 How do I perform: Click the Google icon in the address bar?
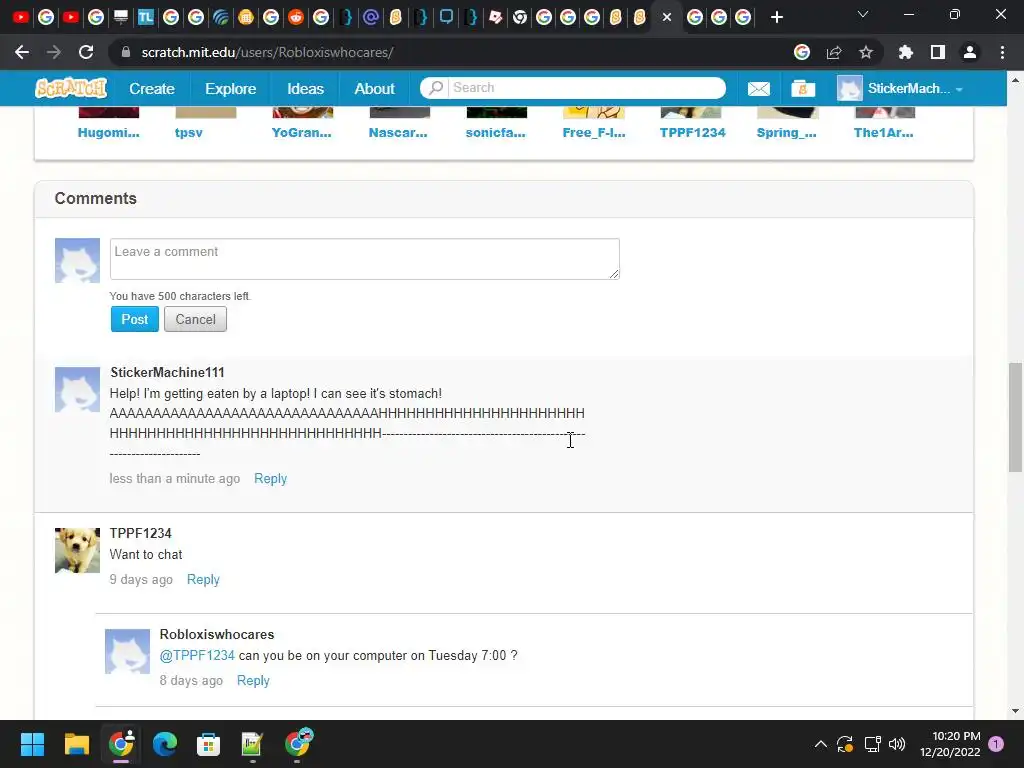801,52
